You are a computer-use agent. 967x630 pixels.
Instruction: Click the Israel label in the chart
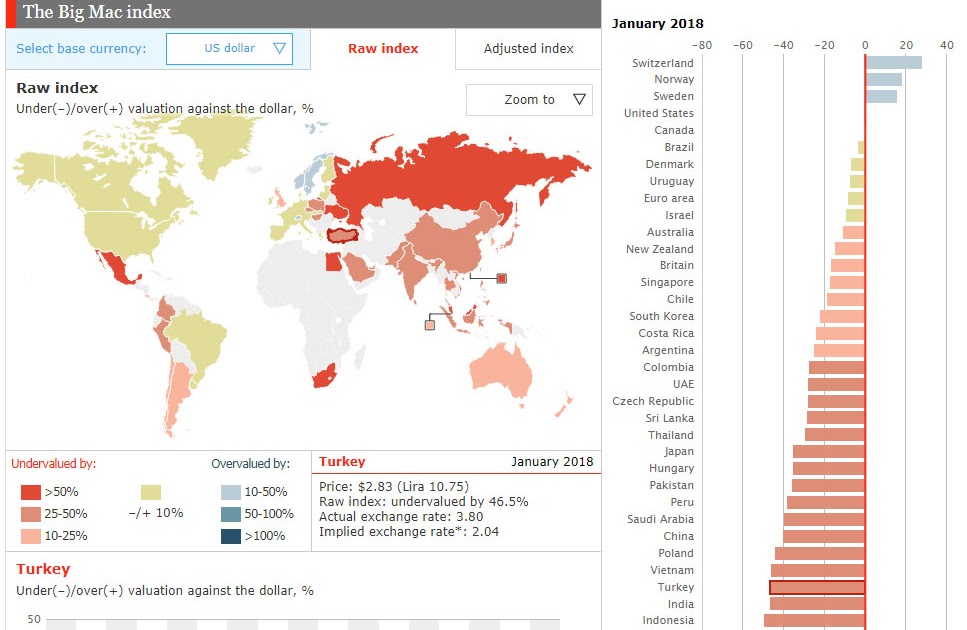tap(679, 215)
